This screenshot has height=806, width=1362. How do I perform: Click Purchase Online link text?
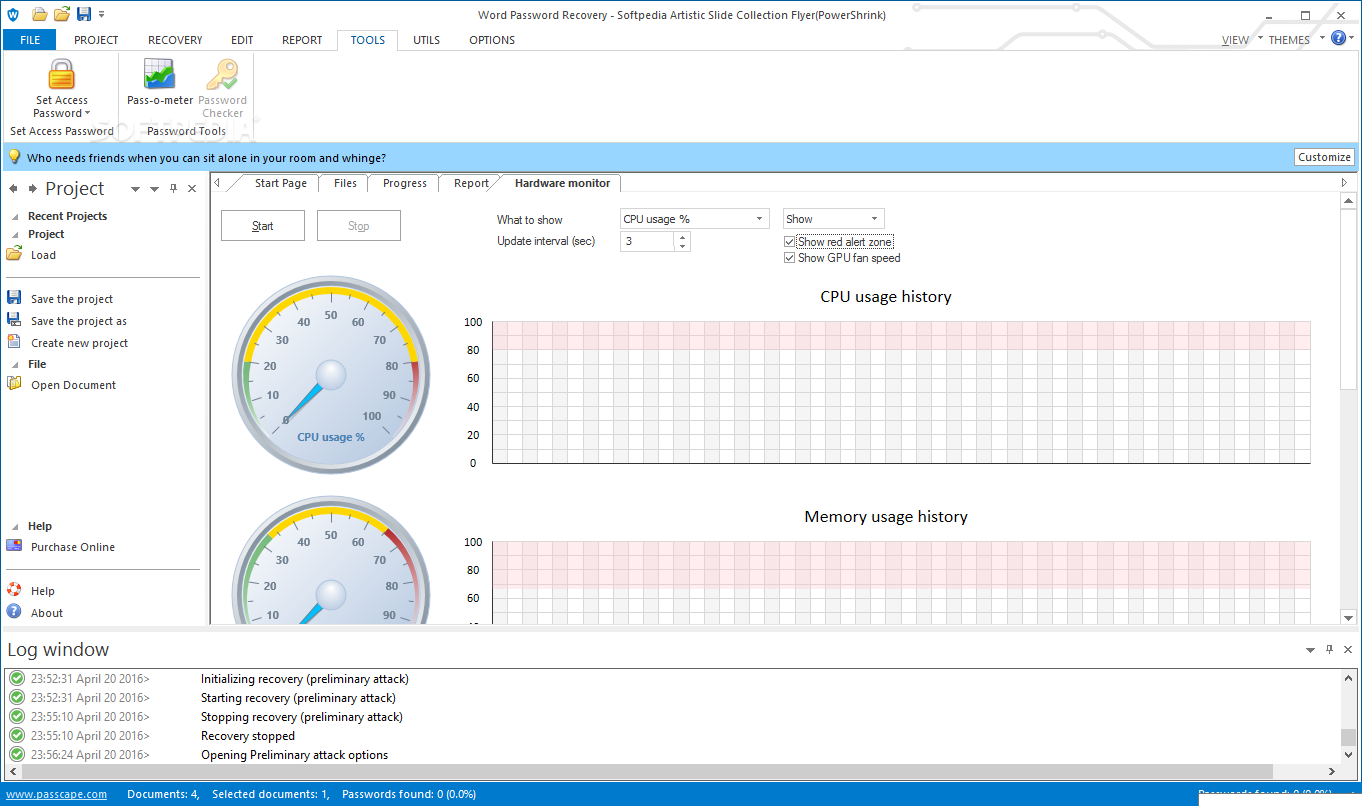click(73, 547)
